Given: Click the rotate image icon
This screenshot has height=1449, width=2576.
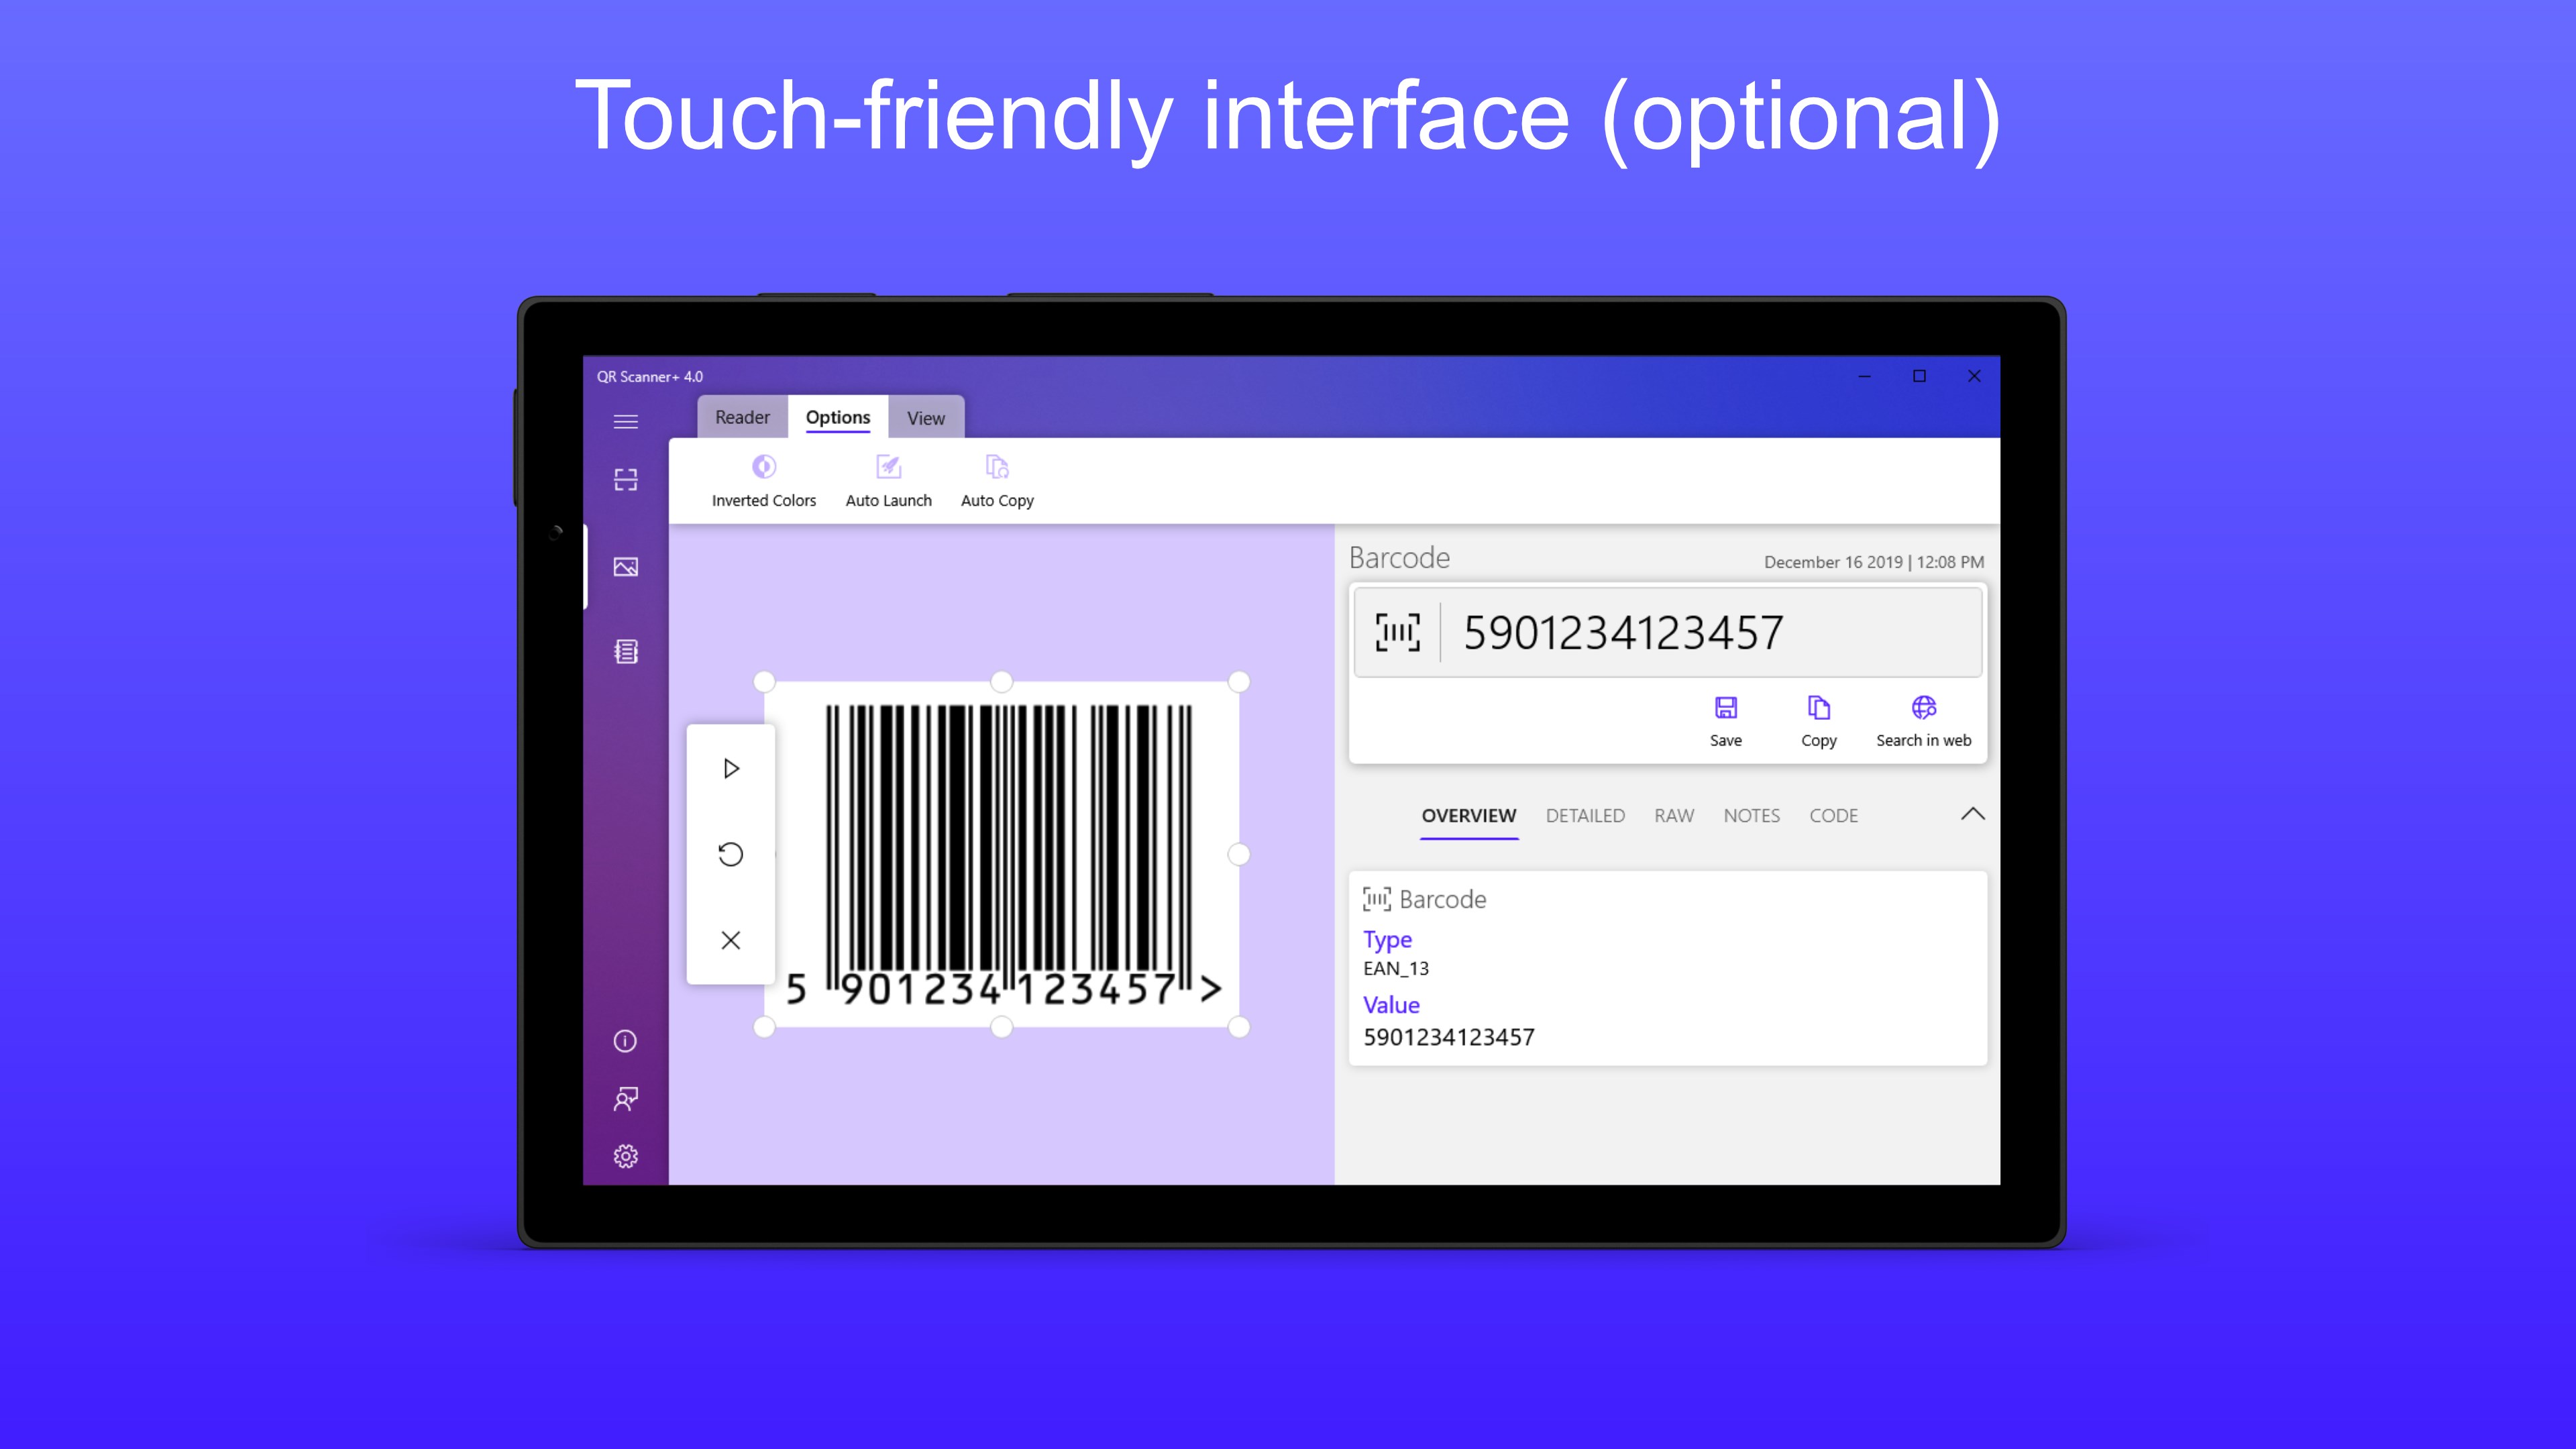Looking at the screenshot, I should tap(731, 854).
